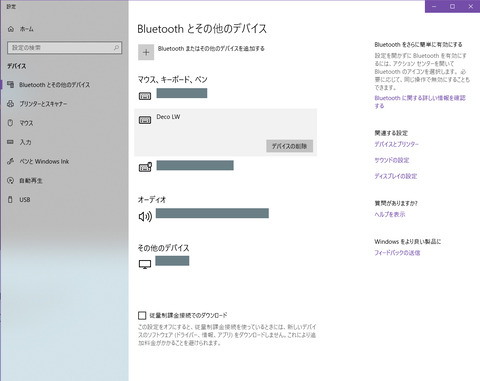Open フィードバックの送信 link
The height and width of the screenshot is (381, 480).
(397, 253)
